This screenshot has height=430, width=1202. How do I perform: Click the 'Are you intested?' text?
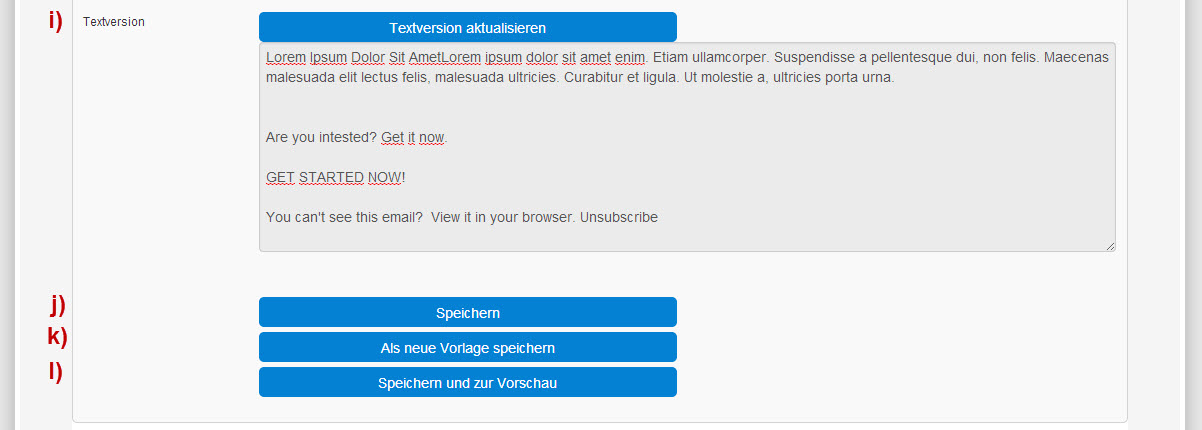point(321,137)
